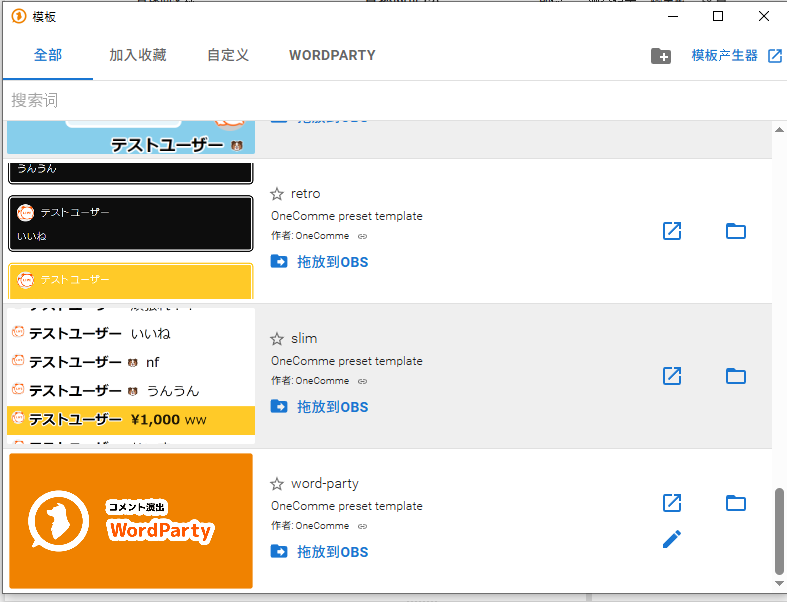Screen dimensions: 787x602
Task: Open retro template in new window
Action: pos(672,231)
